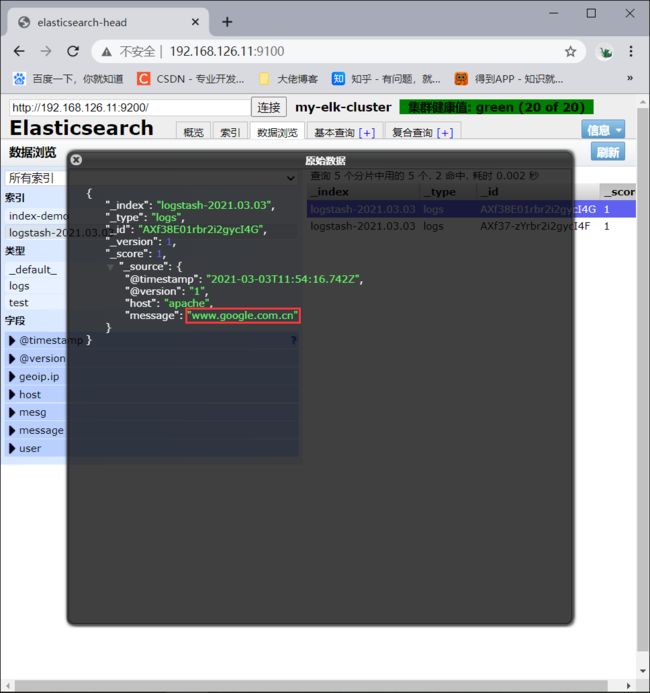The height and width of the screenshot is (693, 650).
Task: Select the logs type in sidebar
Action: pyautogui.click(x=19, y=286)
